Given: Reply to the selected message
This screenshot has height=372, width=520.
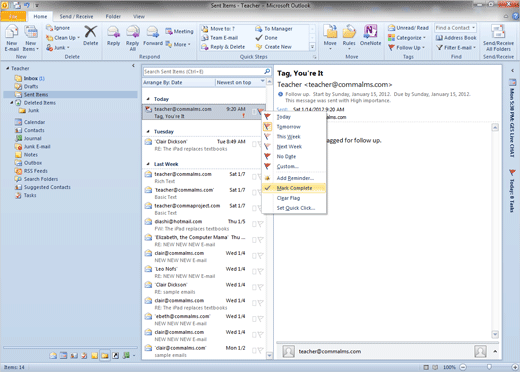Looking at the screenshot, I should [113, 36].
